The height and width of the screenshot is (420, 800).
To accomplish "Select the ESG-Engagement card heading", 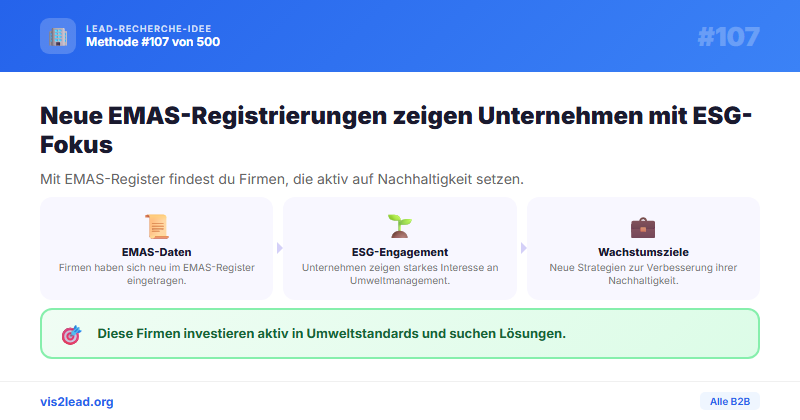I will tap(400, 252).
